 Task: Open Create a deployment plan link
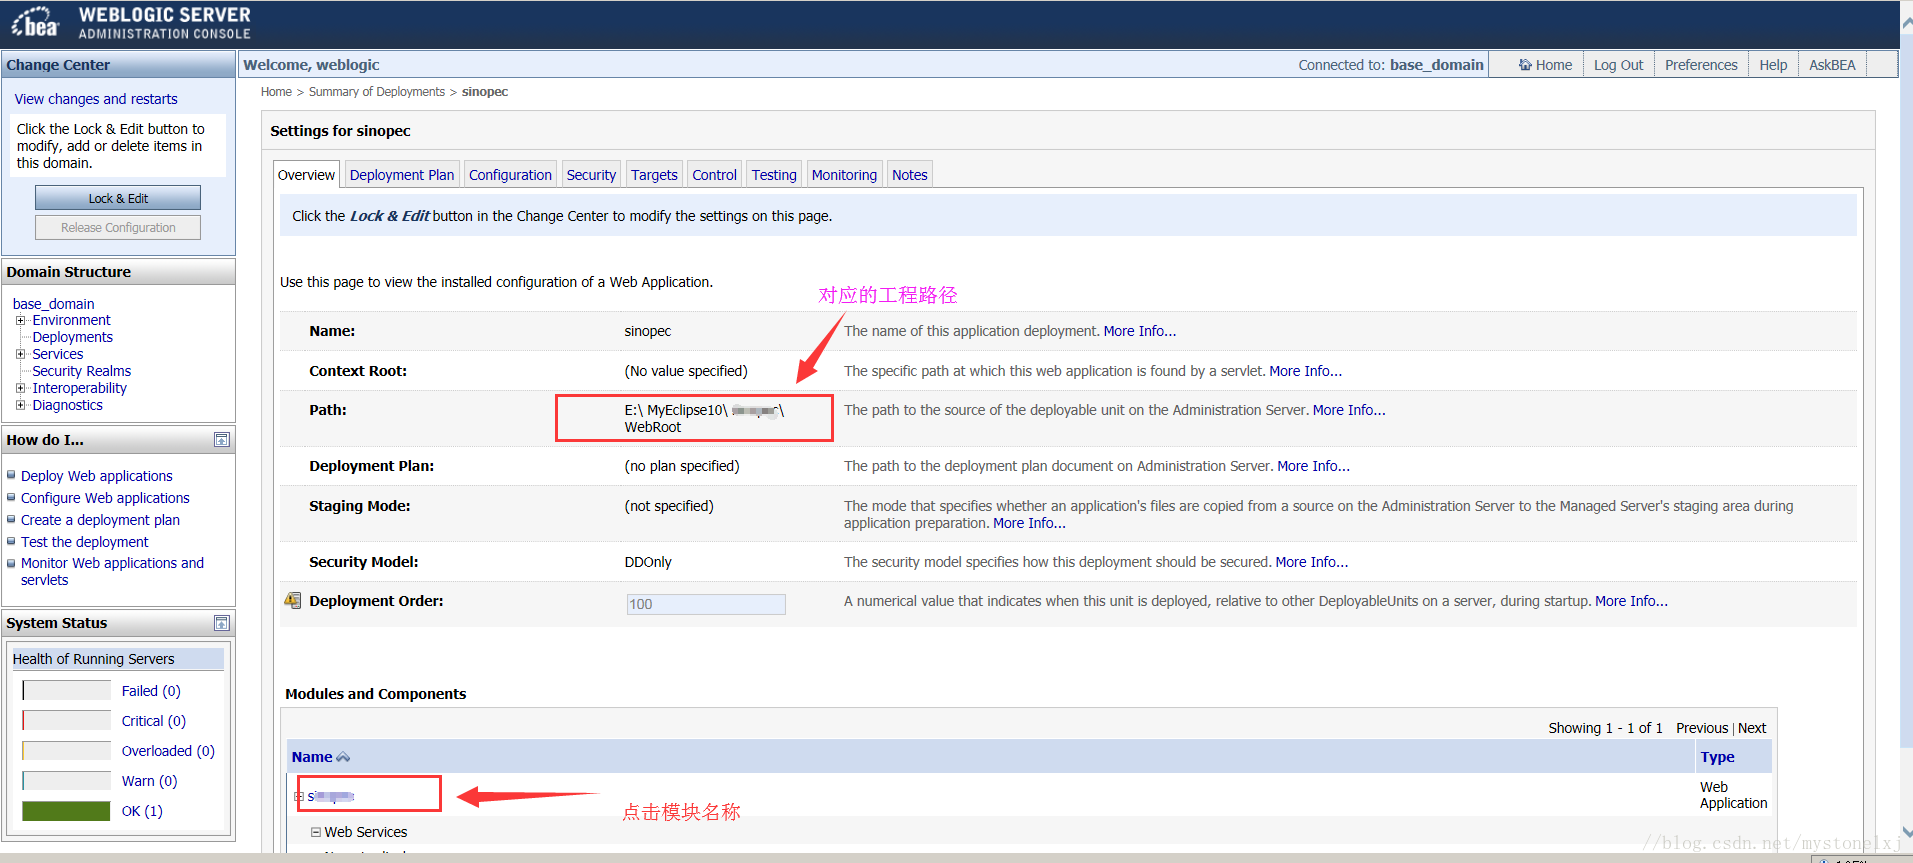point(100,520)
